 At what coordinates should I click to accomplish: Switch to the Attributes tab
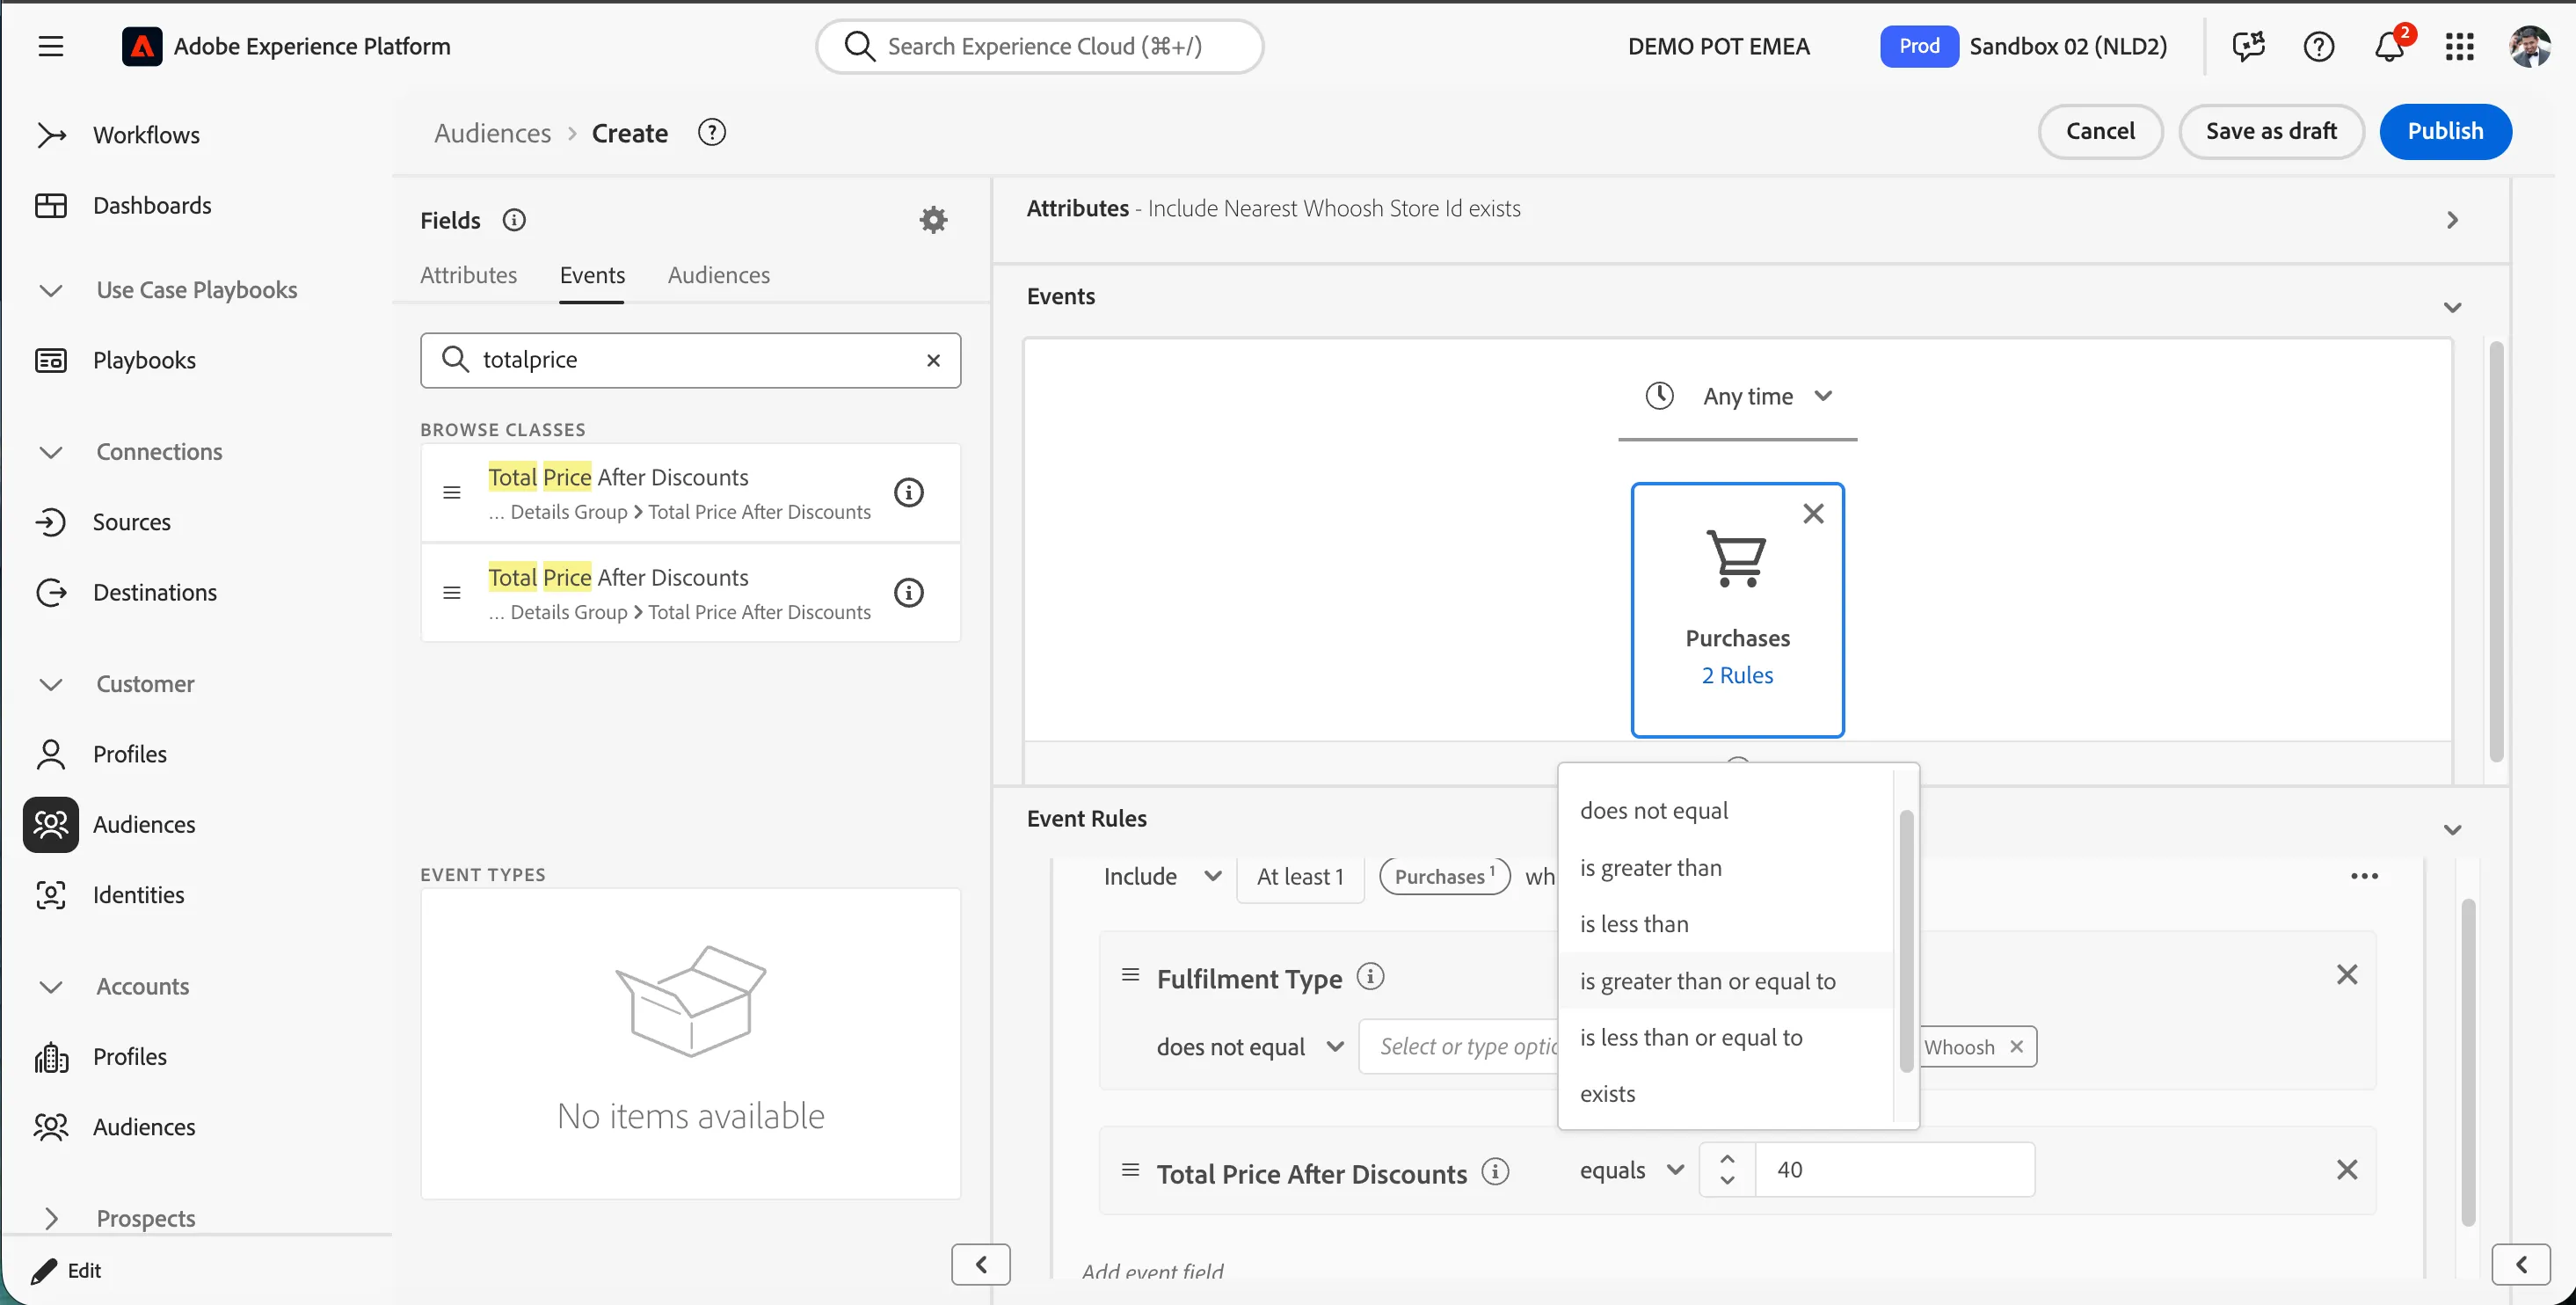(468, 275)
